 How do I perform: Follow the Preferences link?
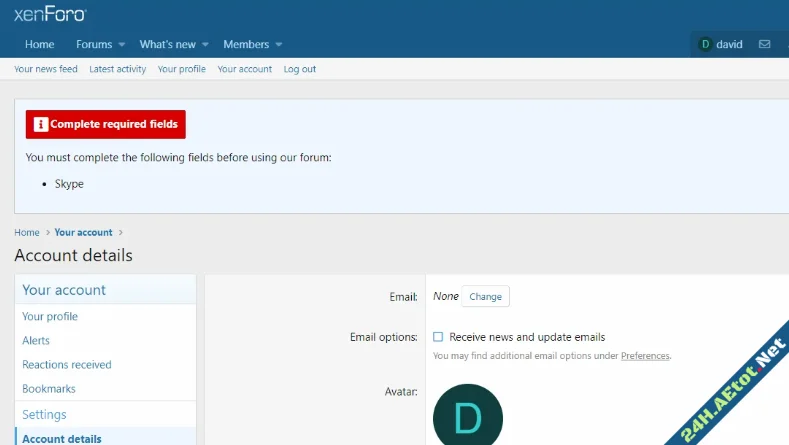[644, 356]
